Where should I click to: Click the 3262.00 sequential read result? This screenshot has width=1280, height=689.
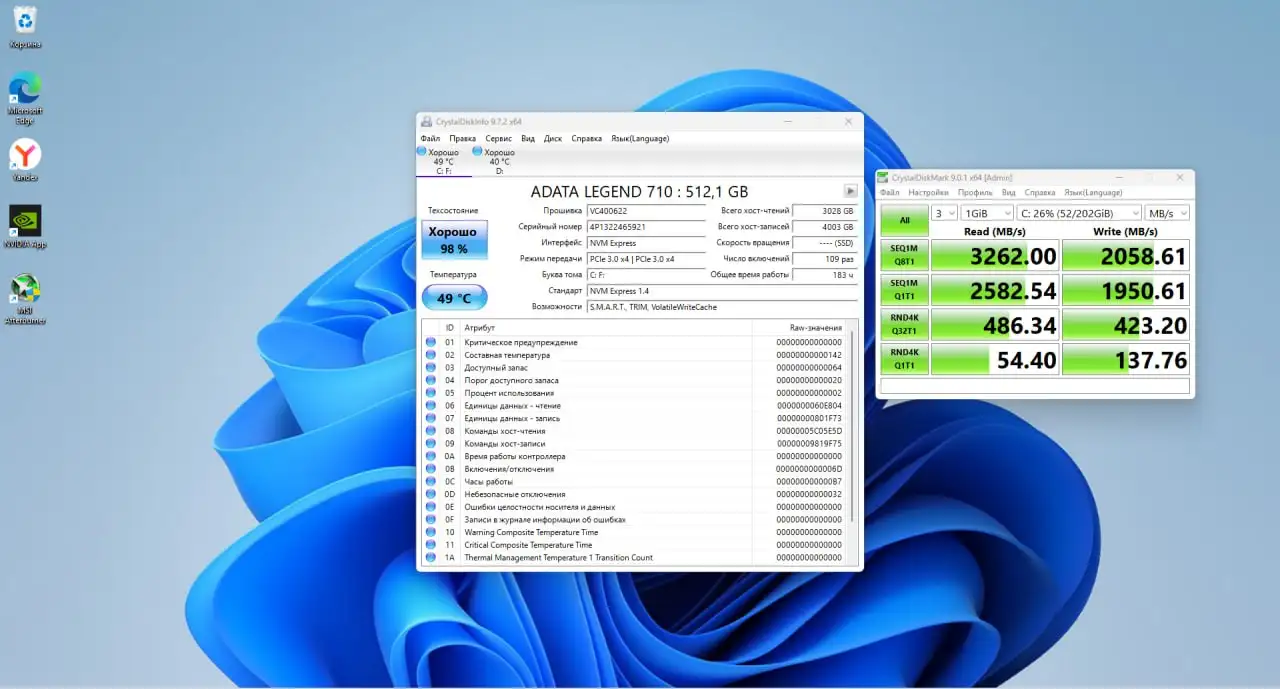pyautogui.click(x=995, y=256)
